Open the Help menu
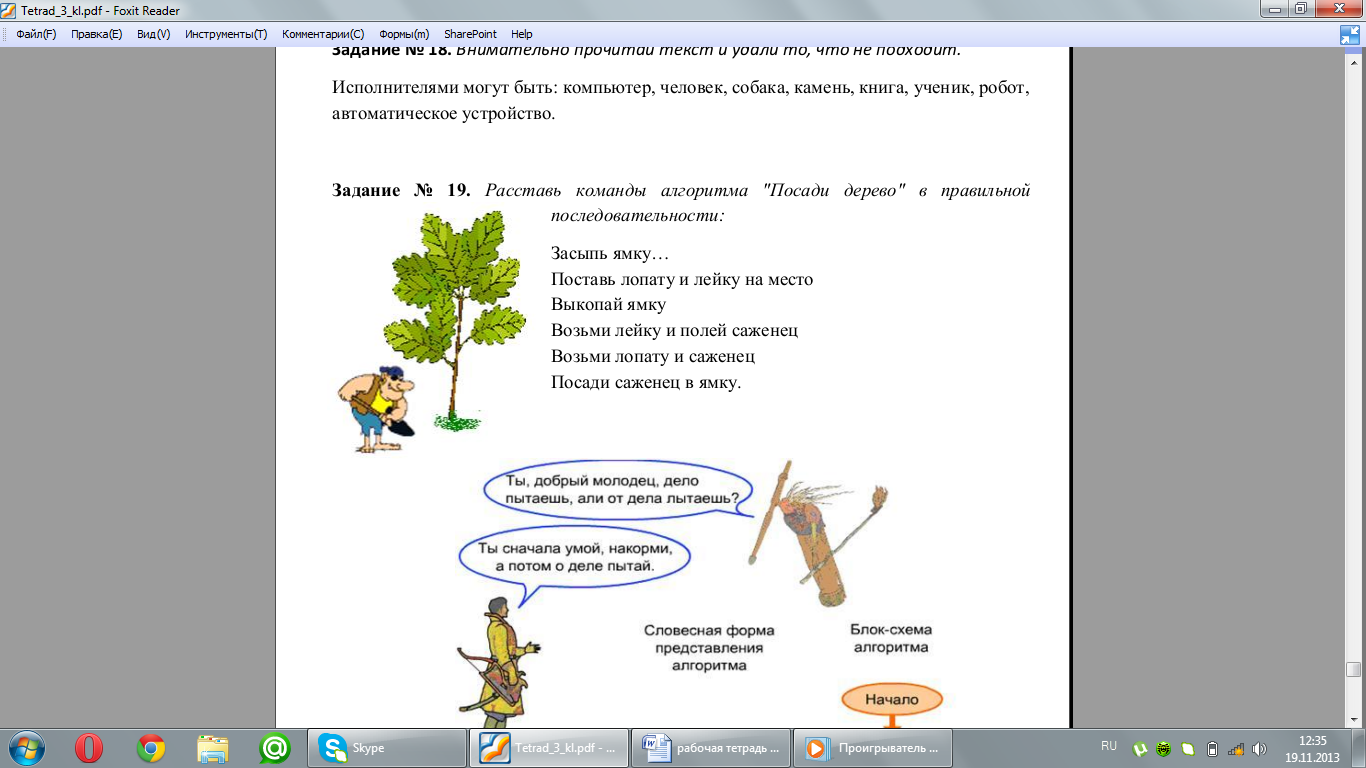 pos(521,34)
